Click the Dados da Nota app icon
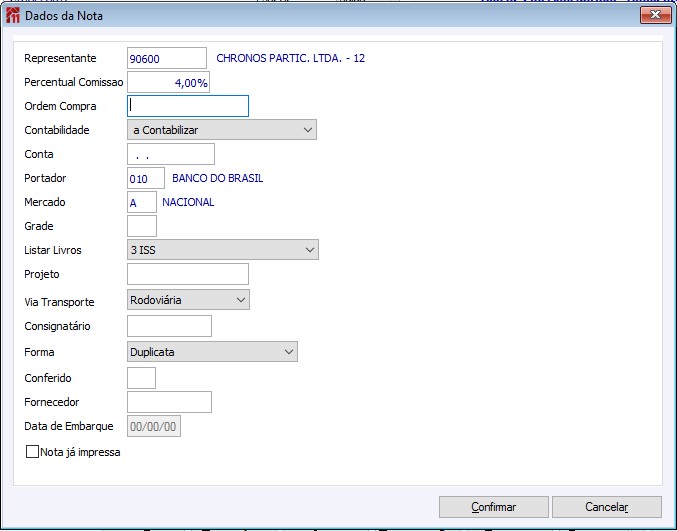677x531 pixels. [x=13, y=16]
